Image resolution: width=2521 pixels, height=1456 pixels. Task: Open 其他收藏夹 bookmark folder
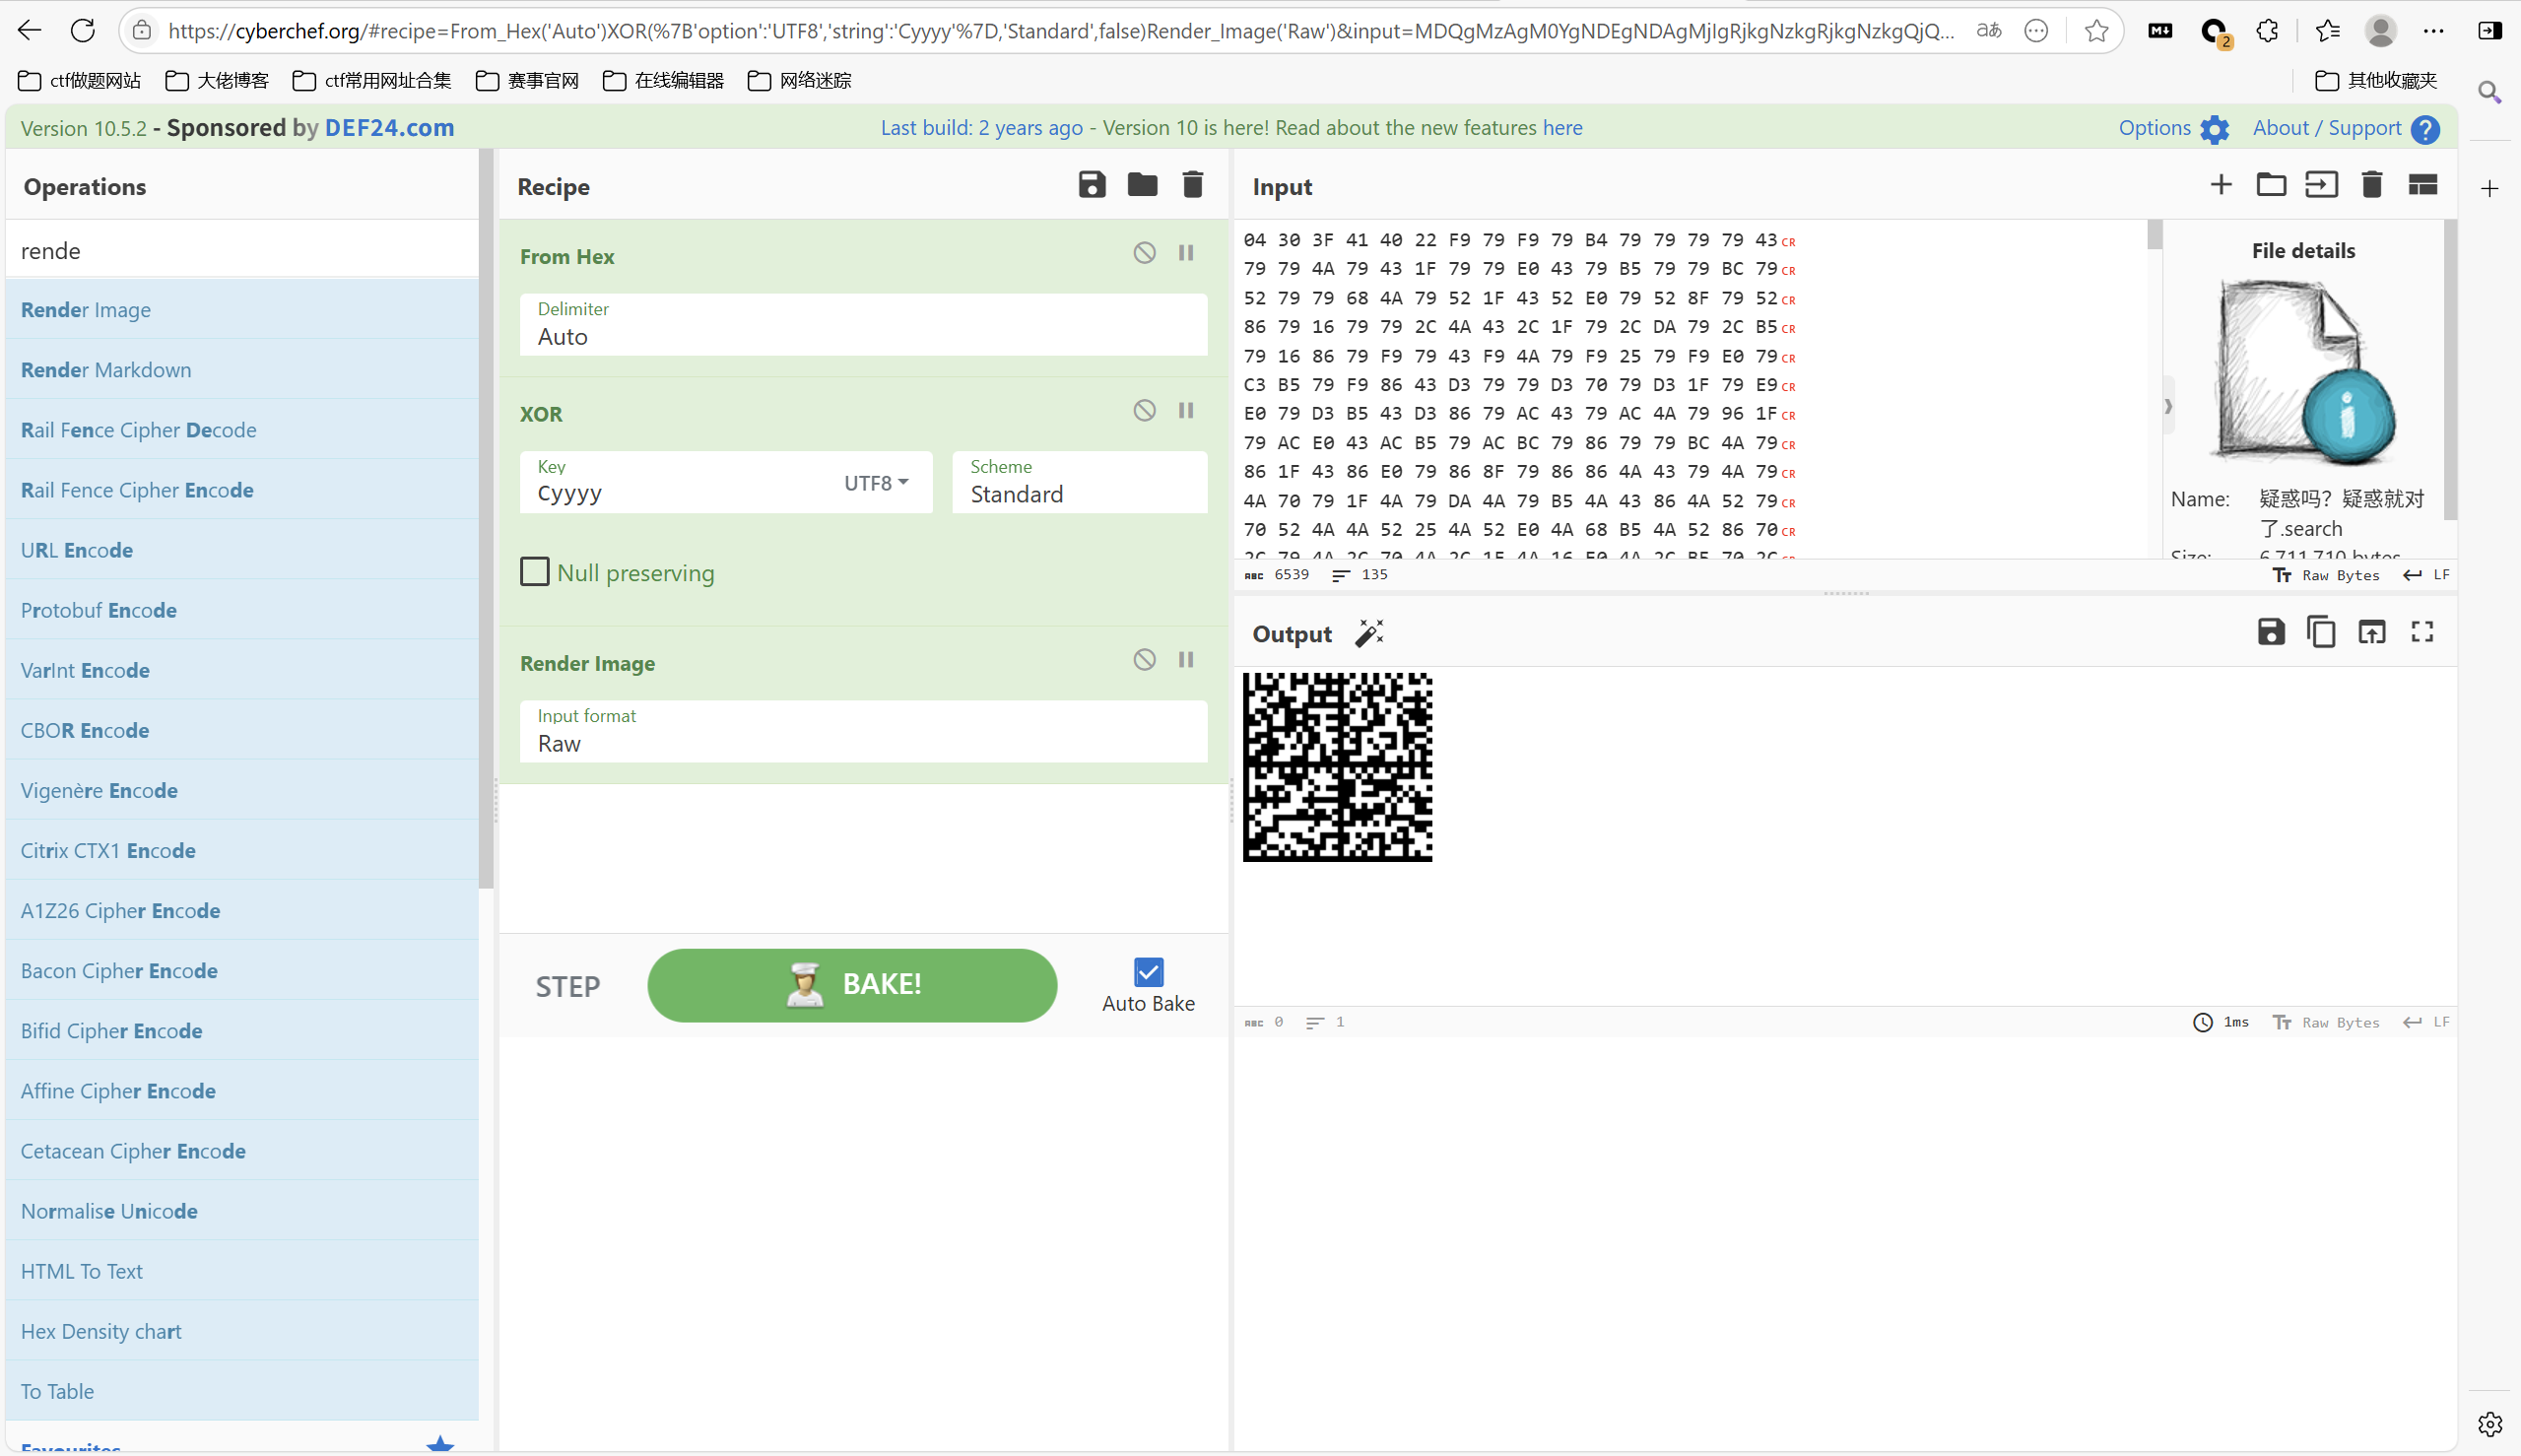click(x=2377, y=80)
